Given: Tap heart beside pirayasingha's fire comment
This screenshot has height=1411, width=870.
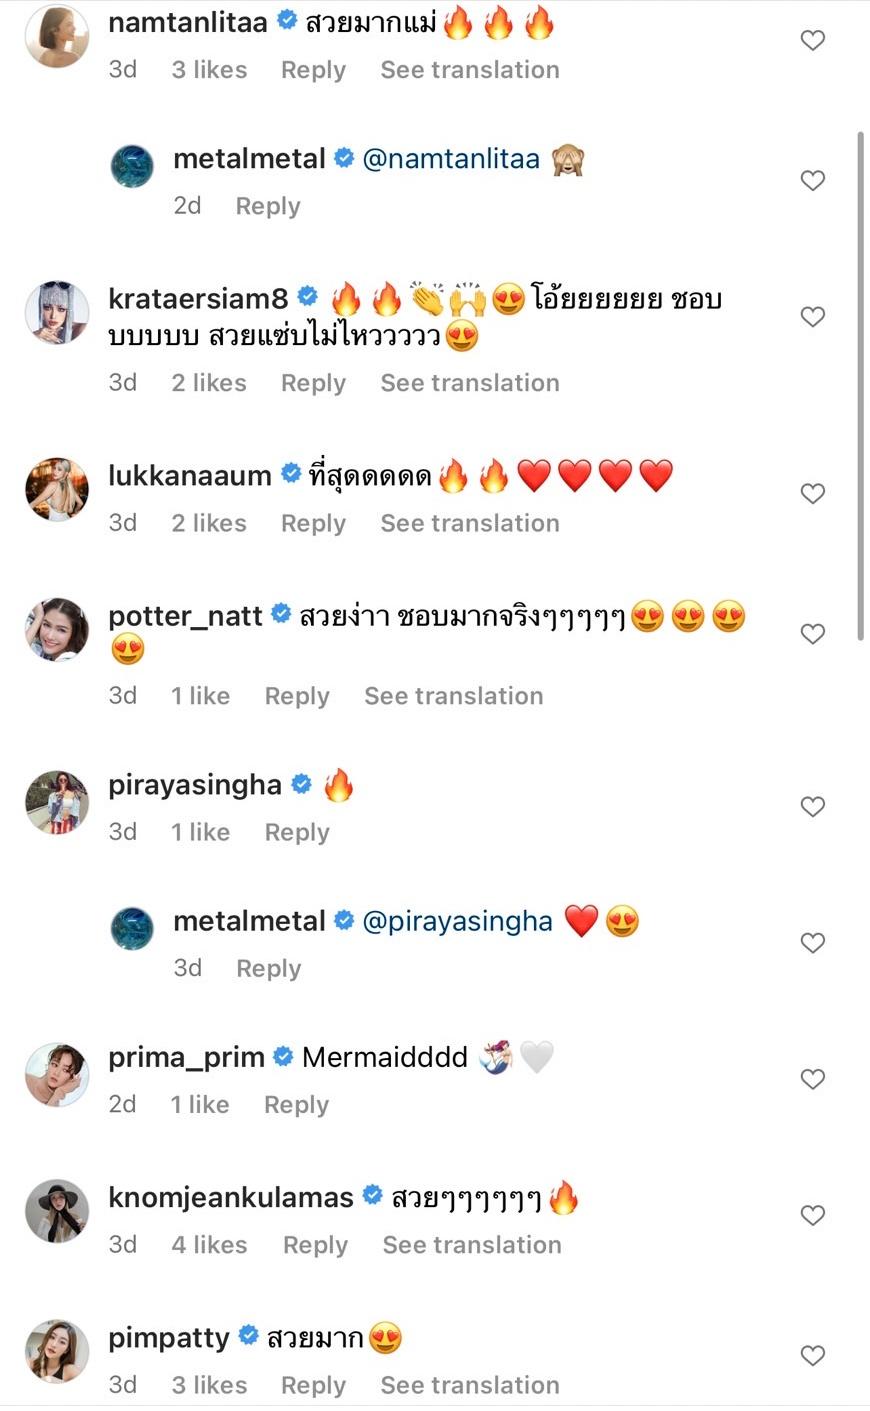Looking at the screenshot, I should pos(813,807).
